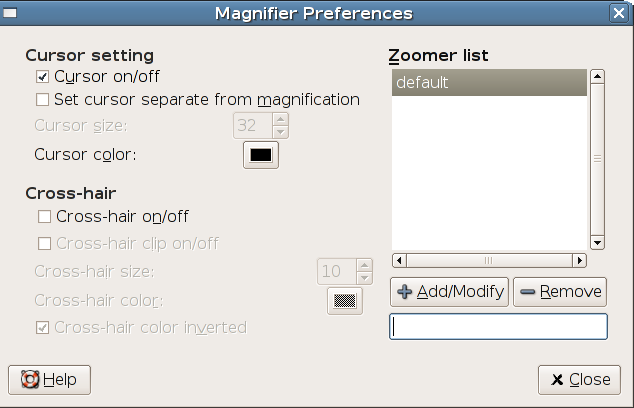Enable the Cross-hair on/off checkbox
The width and height of the screenshot is (634, 408).
(43, 216)
